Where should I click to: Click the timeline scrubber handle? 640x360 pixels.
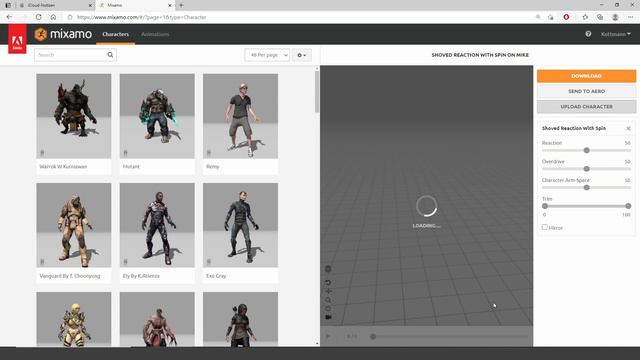pos(373,336)
